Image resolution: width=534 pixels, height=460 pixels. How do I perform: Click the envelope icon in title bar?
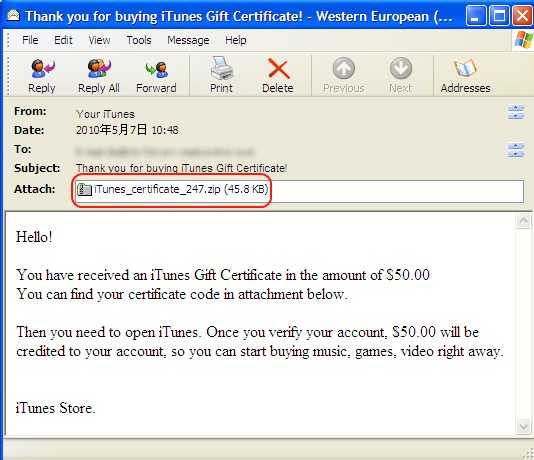tap(13, 15)
